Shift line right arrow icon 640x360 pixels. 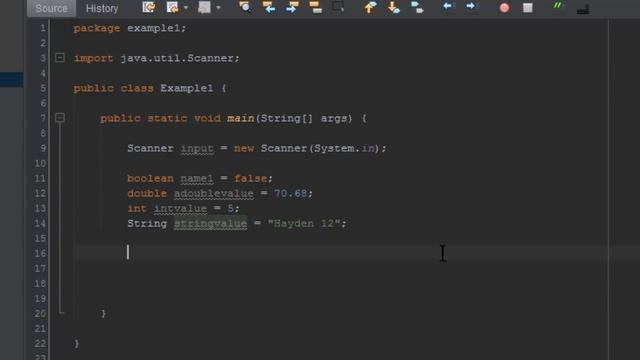point(471,7)
